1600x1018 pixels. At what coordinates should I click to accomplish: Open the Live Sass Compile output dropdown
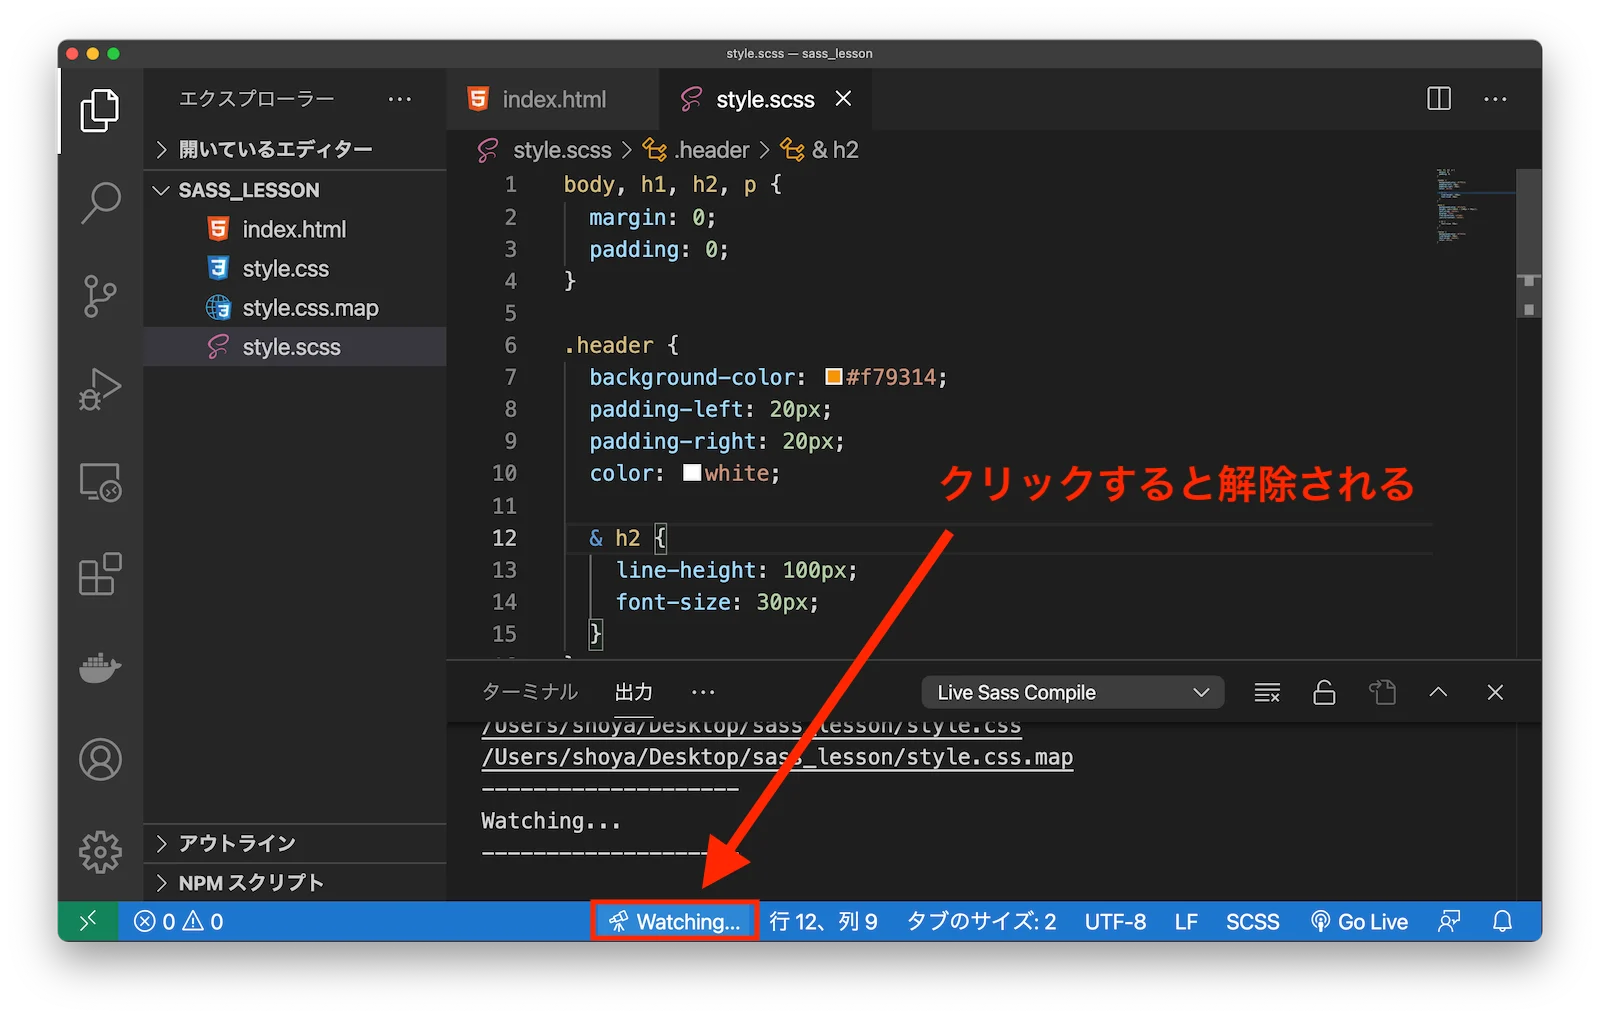click(x=1073, y=692)
